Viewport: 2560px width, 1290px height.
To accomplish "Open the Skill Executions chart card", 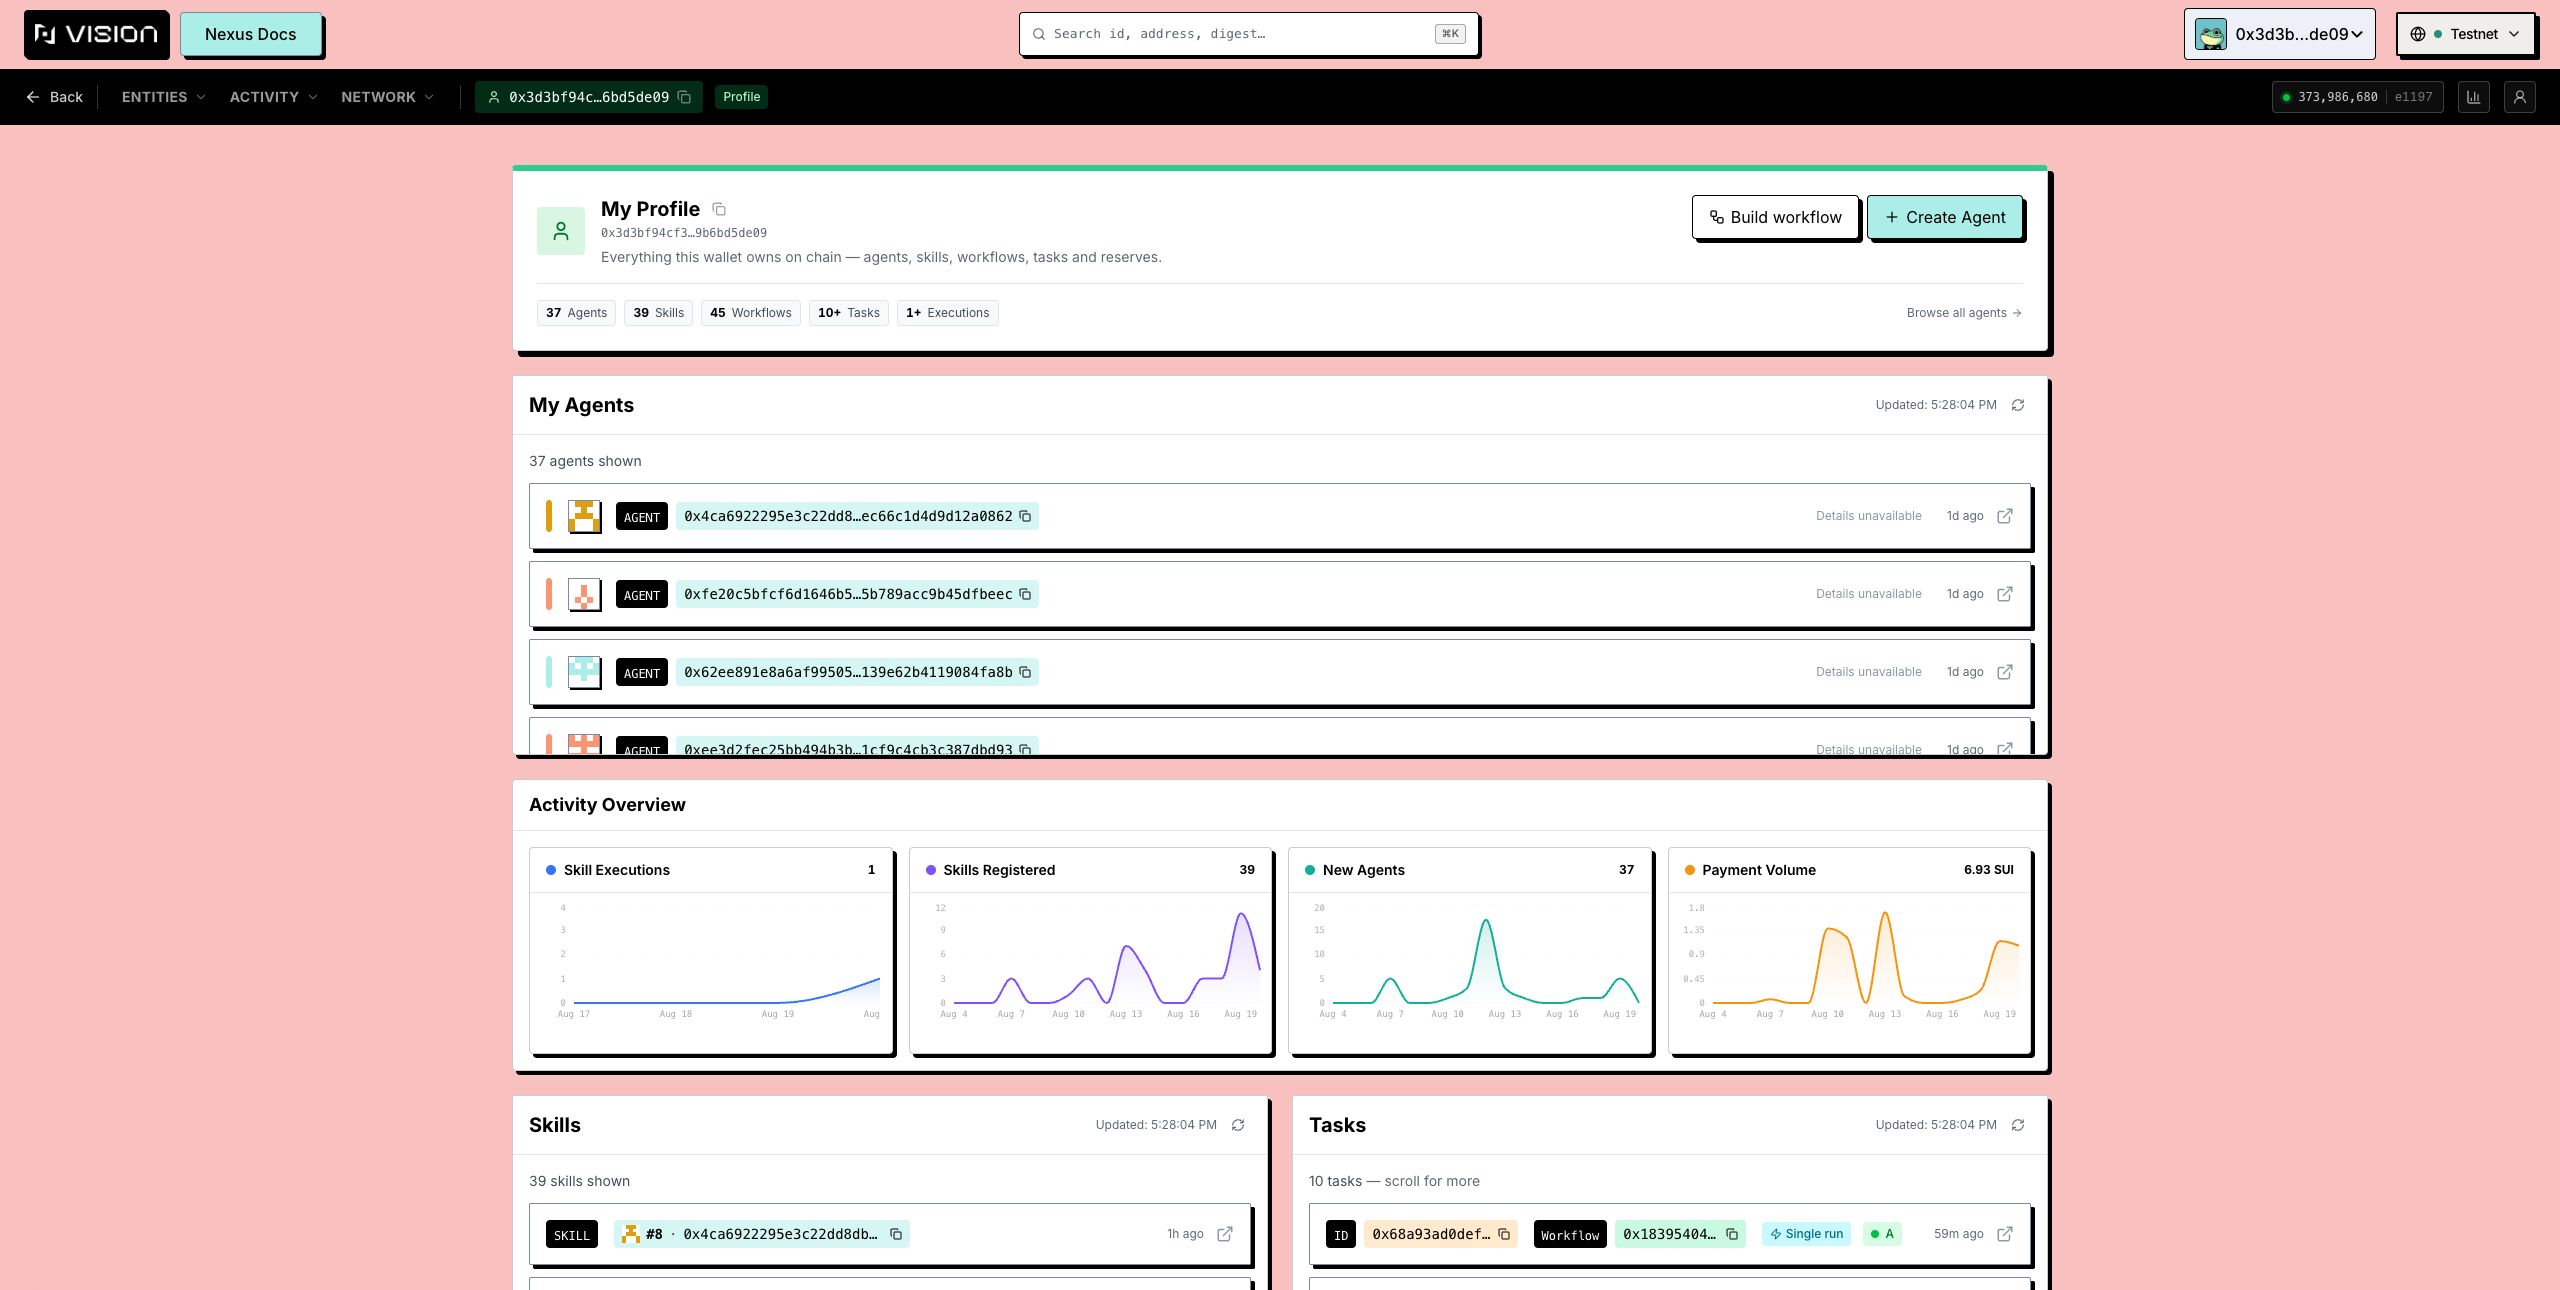I will [711, 951].
